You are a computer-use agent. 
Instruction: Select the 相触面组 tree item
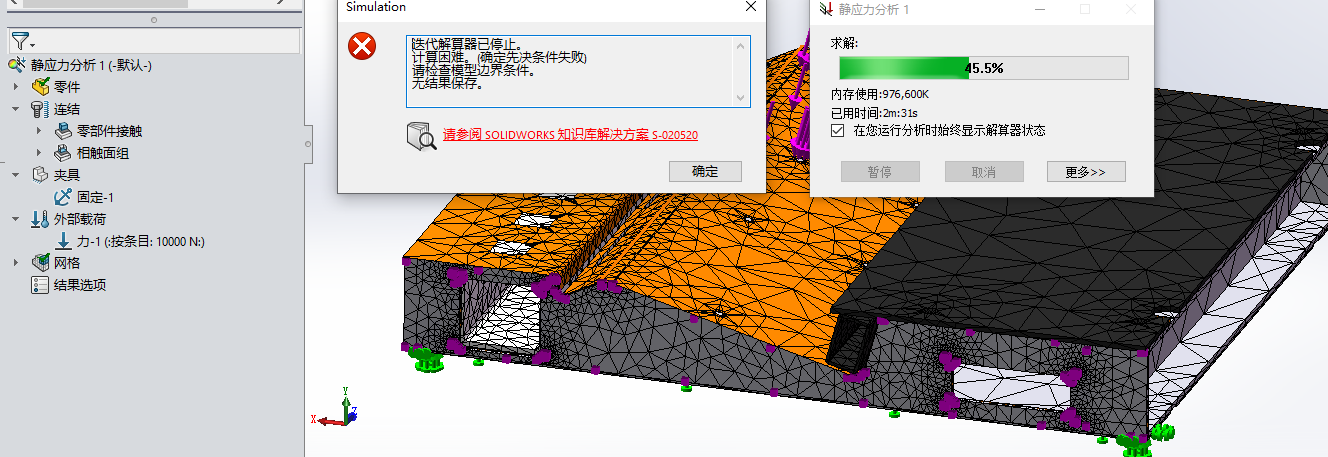pos(102,153)
